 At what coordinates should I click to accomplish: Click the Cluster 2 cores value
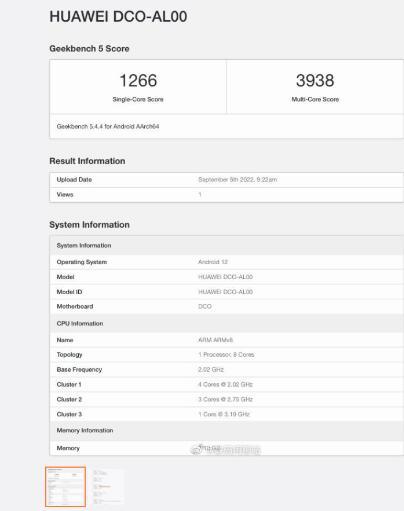point(225,399)
